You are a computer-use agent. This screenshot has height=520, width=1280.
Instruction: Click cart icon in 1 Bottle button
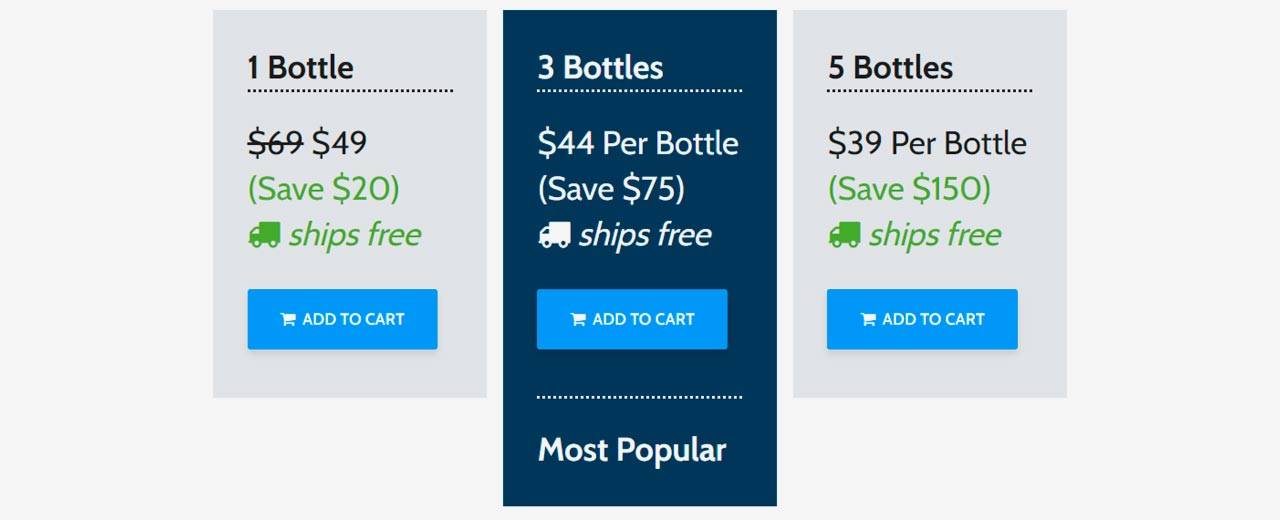click(x=288, y=319)
